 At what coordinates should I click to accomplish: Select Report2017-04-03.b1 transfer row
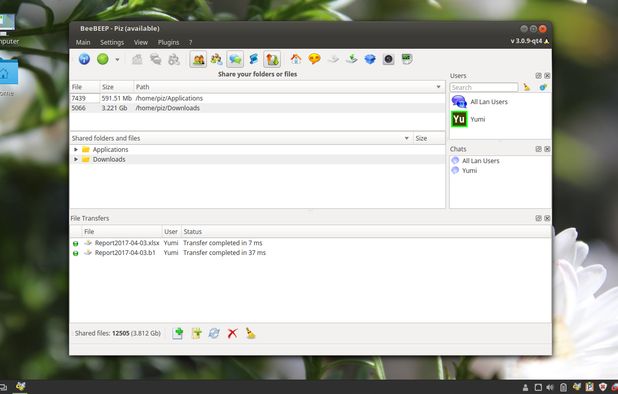[x=310, y=253]
